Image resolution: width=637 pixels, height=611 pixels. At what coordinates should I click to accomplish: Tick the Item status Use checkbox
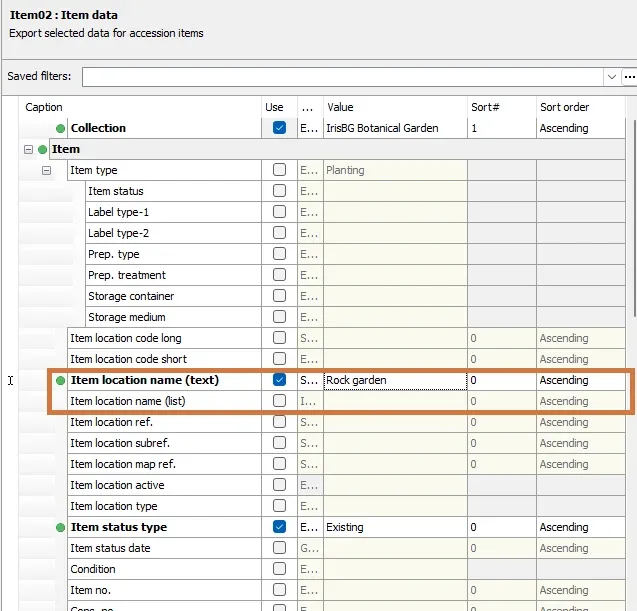(x=279, y=191)
